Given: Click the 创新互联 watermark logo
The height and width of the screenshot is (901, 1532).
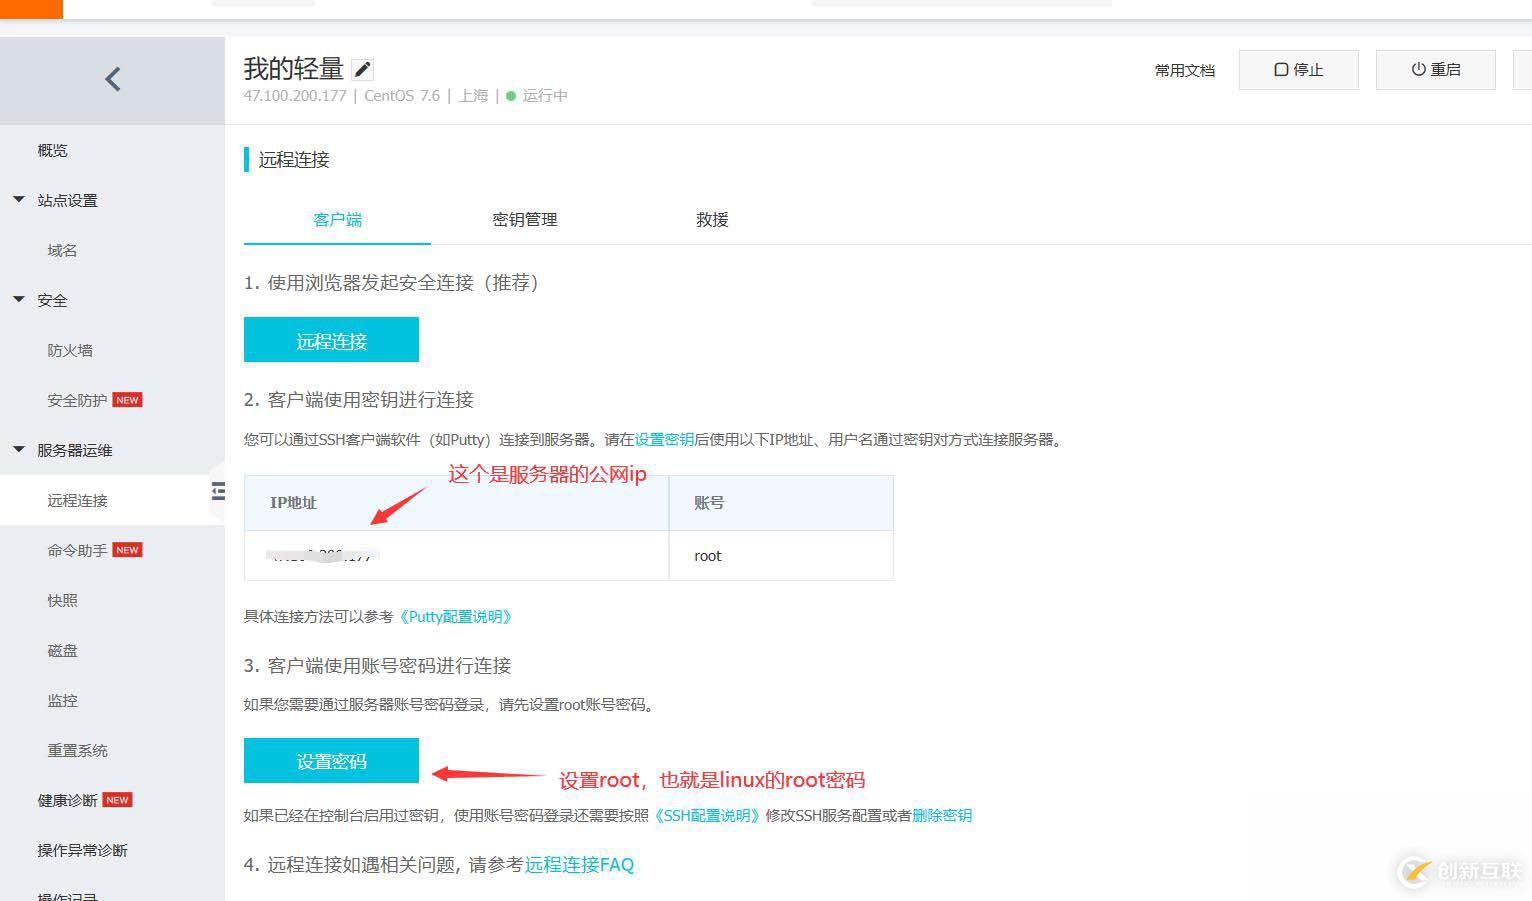Looking at the screenshot, I should (1456, 871).
